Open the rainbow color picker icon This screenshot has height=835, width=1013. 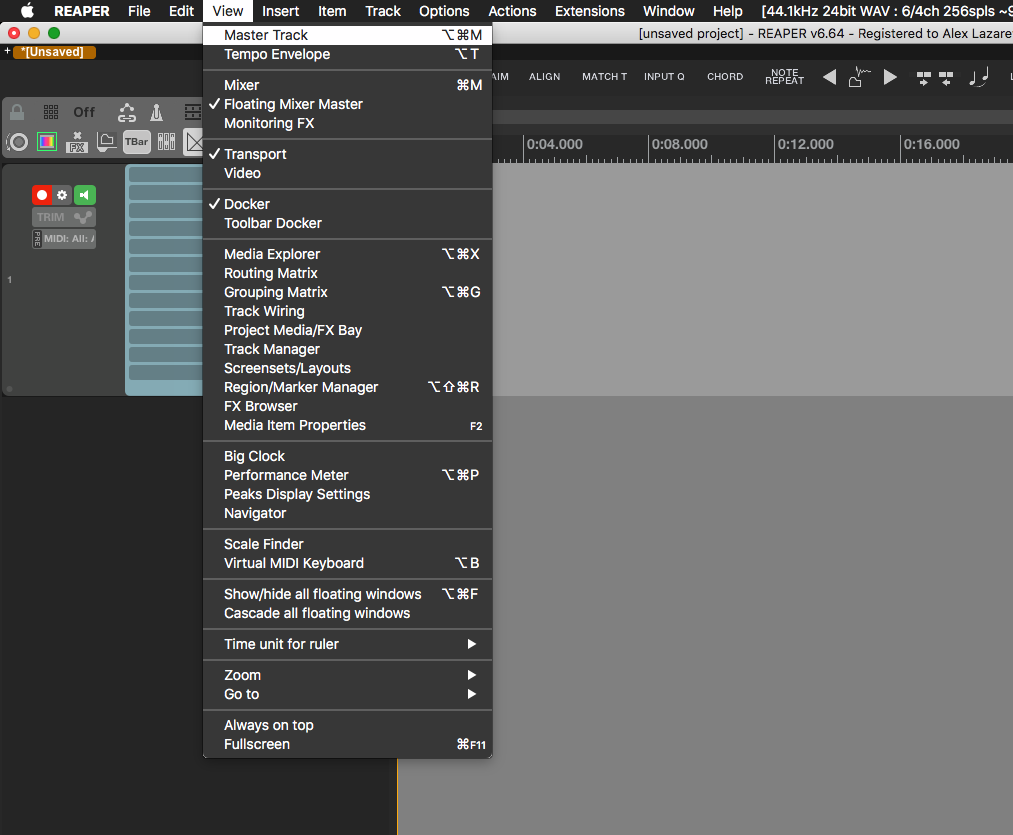[47, 142]
